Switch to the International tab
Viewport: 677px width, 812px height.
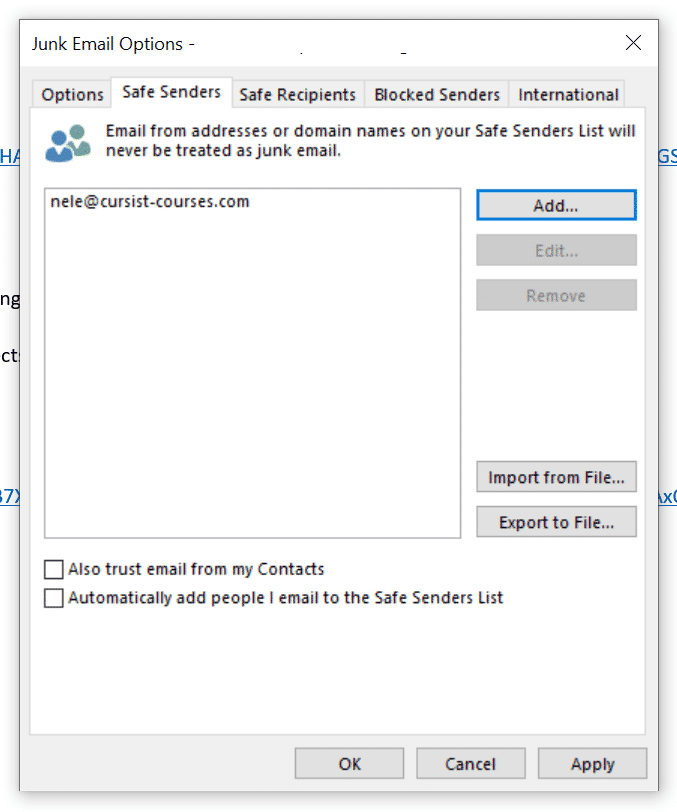point(568,94)
